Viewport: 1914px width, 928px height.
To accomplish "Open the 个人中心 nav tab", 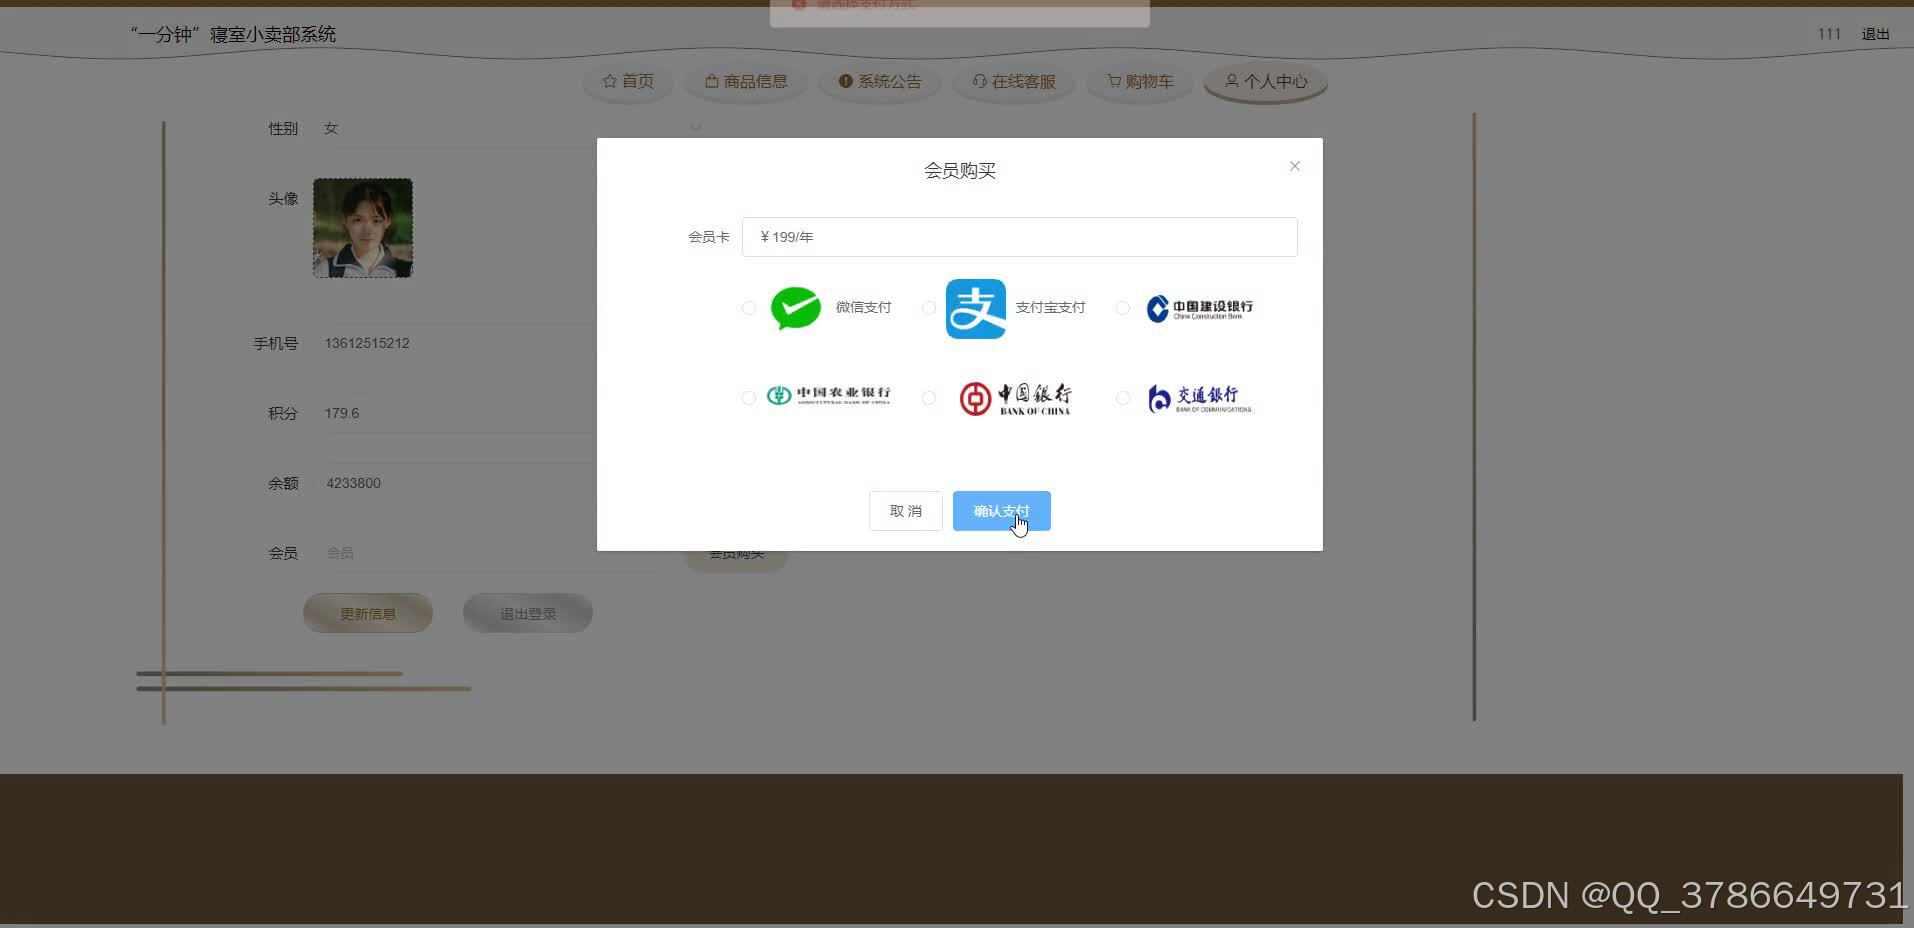I will point(1266,81).
